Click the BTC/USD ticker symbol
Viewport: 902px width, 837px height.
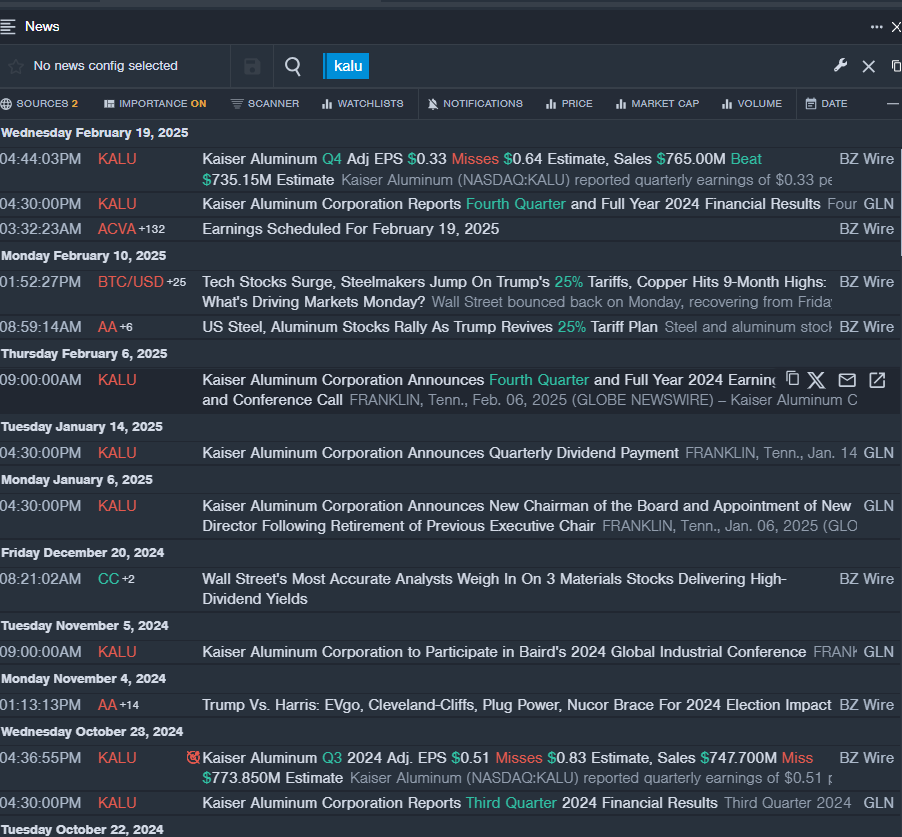coord(130,282)
